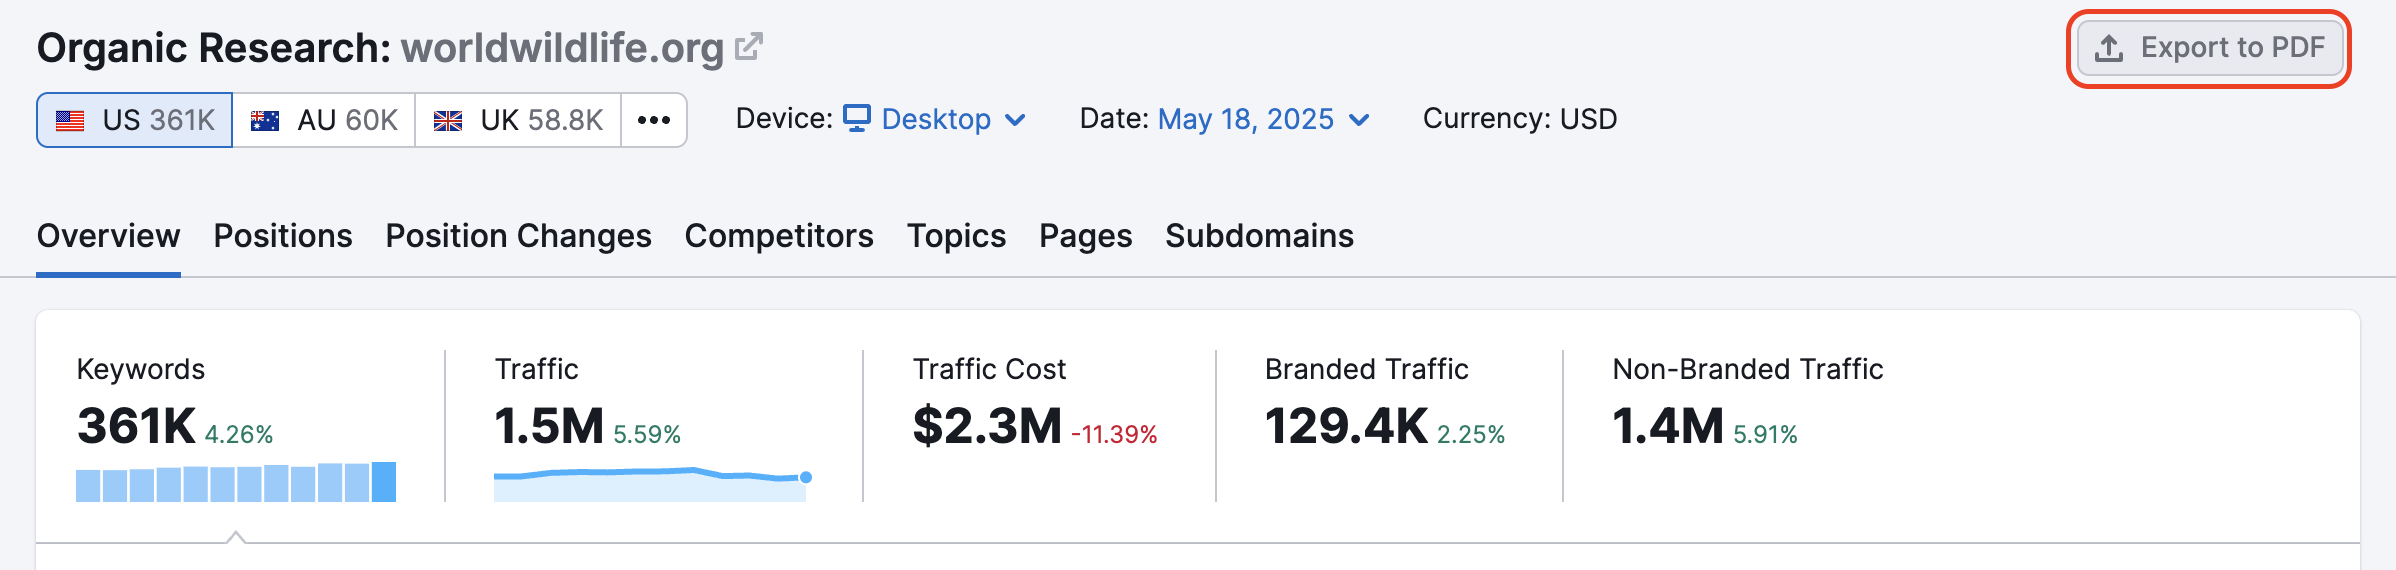Expand the Device Desktop dropdown

pyautogui.click(x=935, y=119)
